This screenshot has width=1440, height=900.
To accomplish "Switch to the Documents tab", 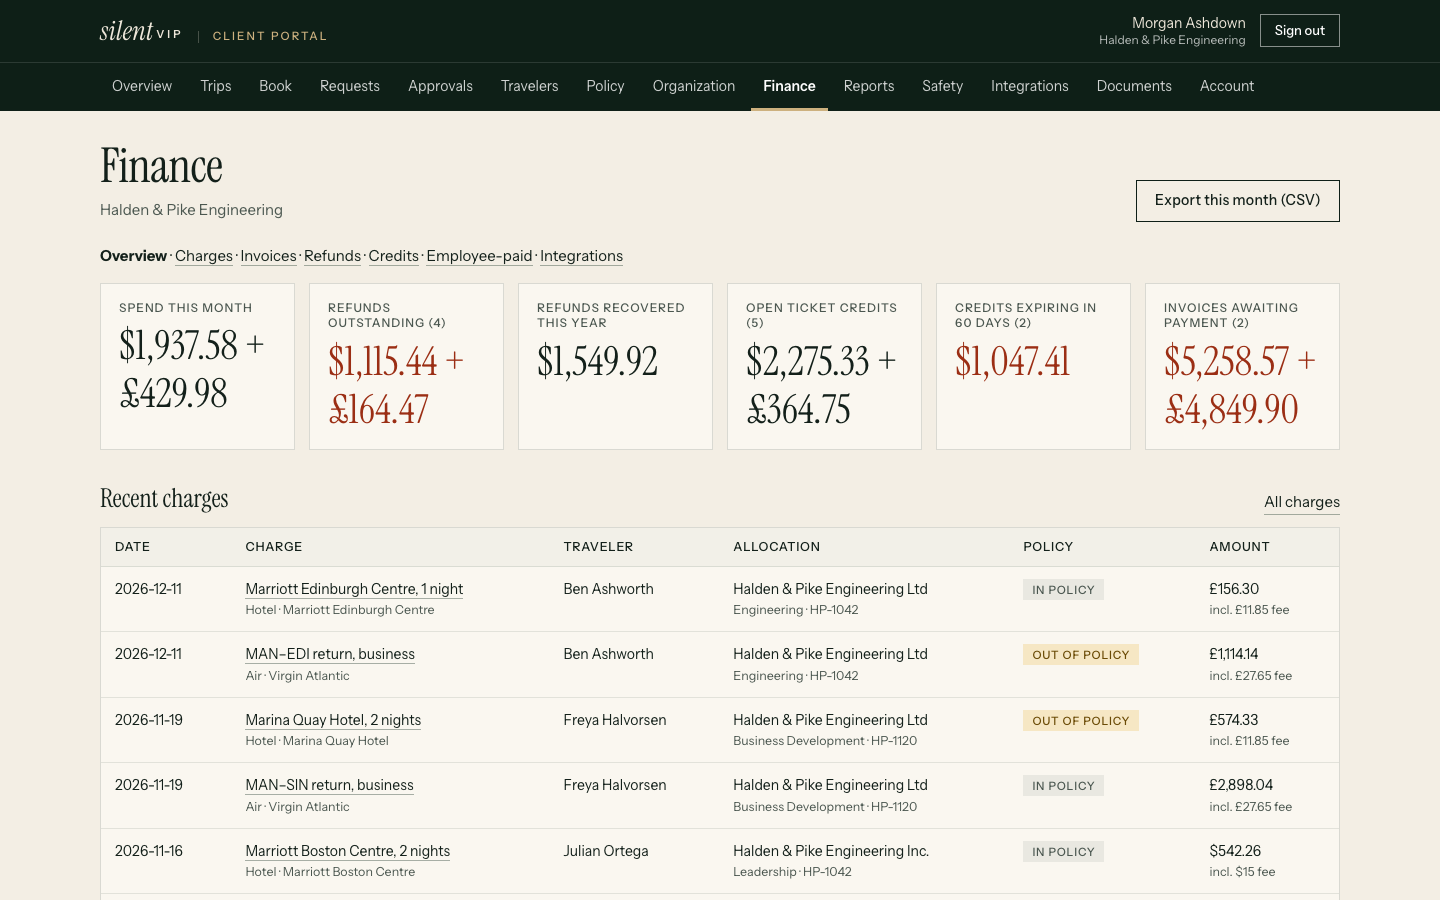I will (1134, 86).
